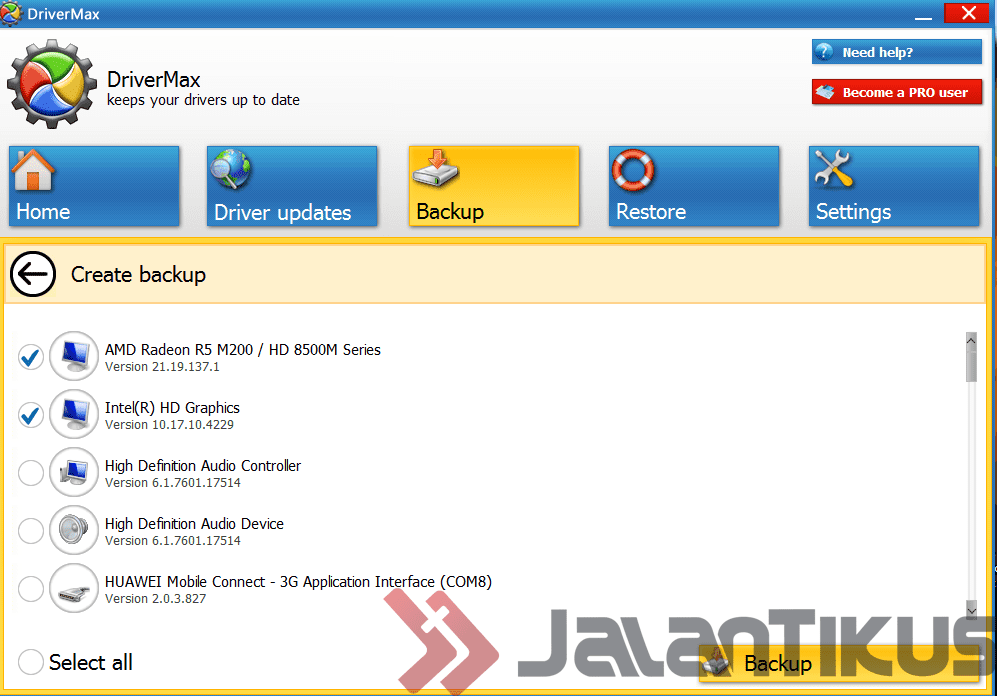Check the High Definition Audio Device driver
Screen dimensions: 997x696
(31, 530)
